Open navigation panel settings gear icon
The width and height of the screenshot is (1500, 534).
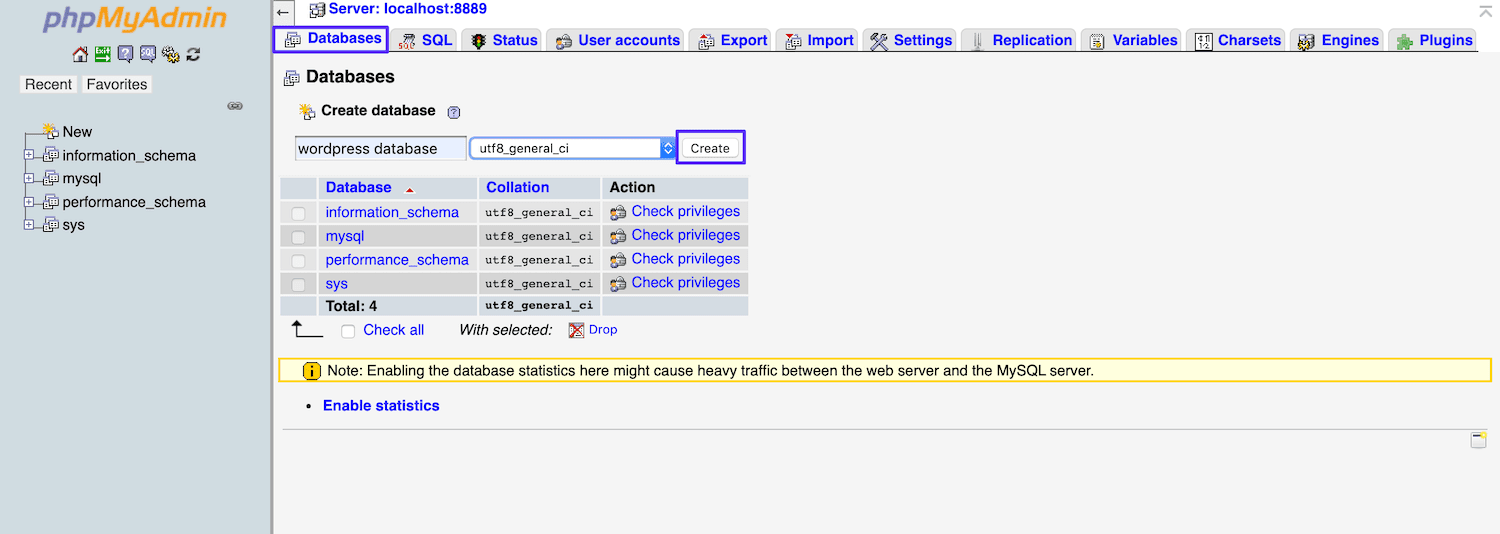[170, 54]
